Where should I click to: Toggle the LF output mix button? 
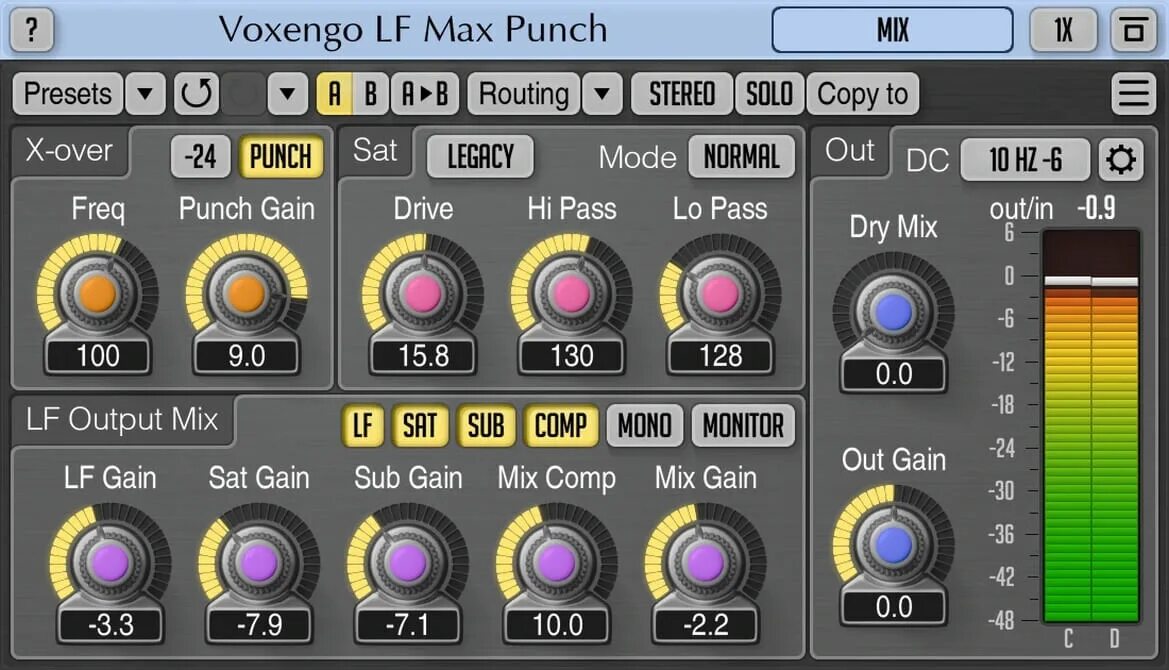tap(363, 426)
